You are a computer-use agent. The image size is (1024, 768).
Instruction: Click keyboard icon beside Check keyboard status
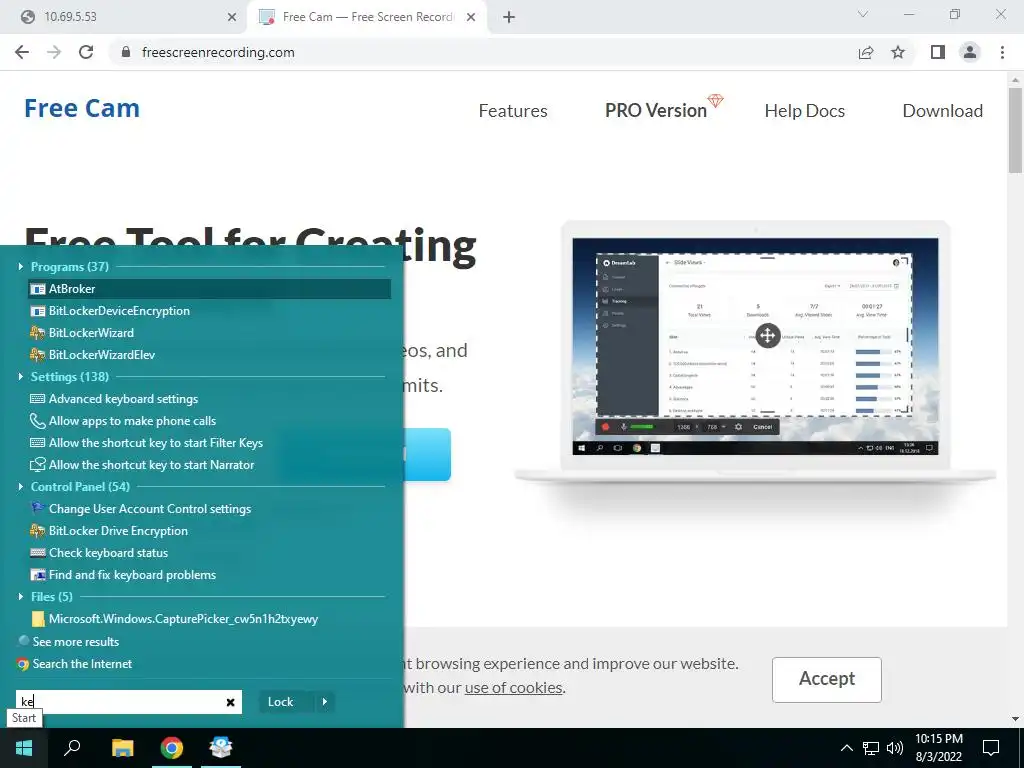(x=38, y=553)
